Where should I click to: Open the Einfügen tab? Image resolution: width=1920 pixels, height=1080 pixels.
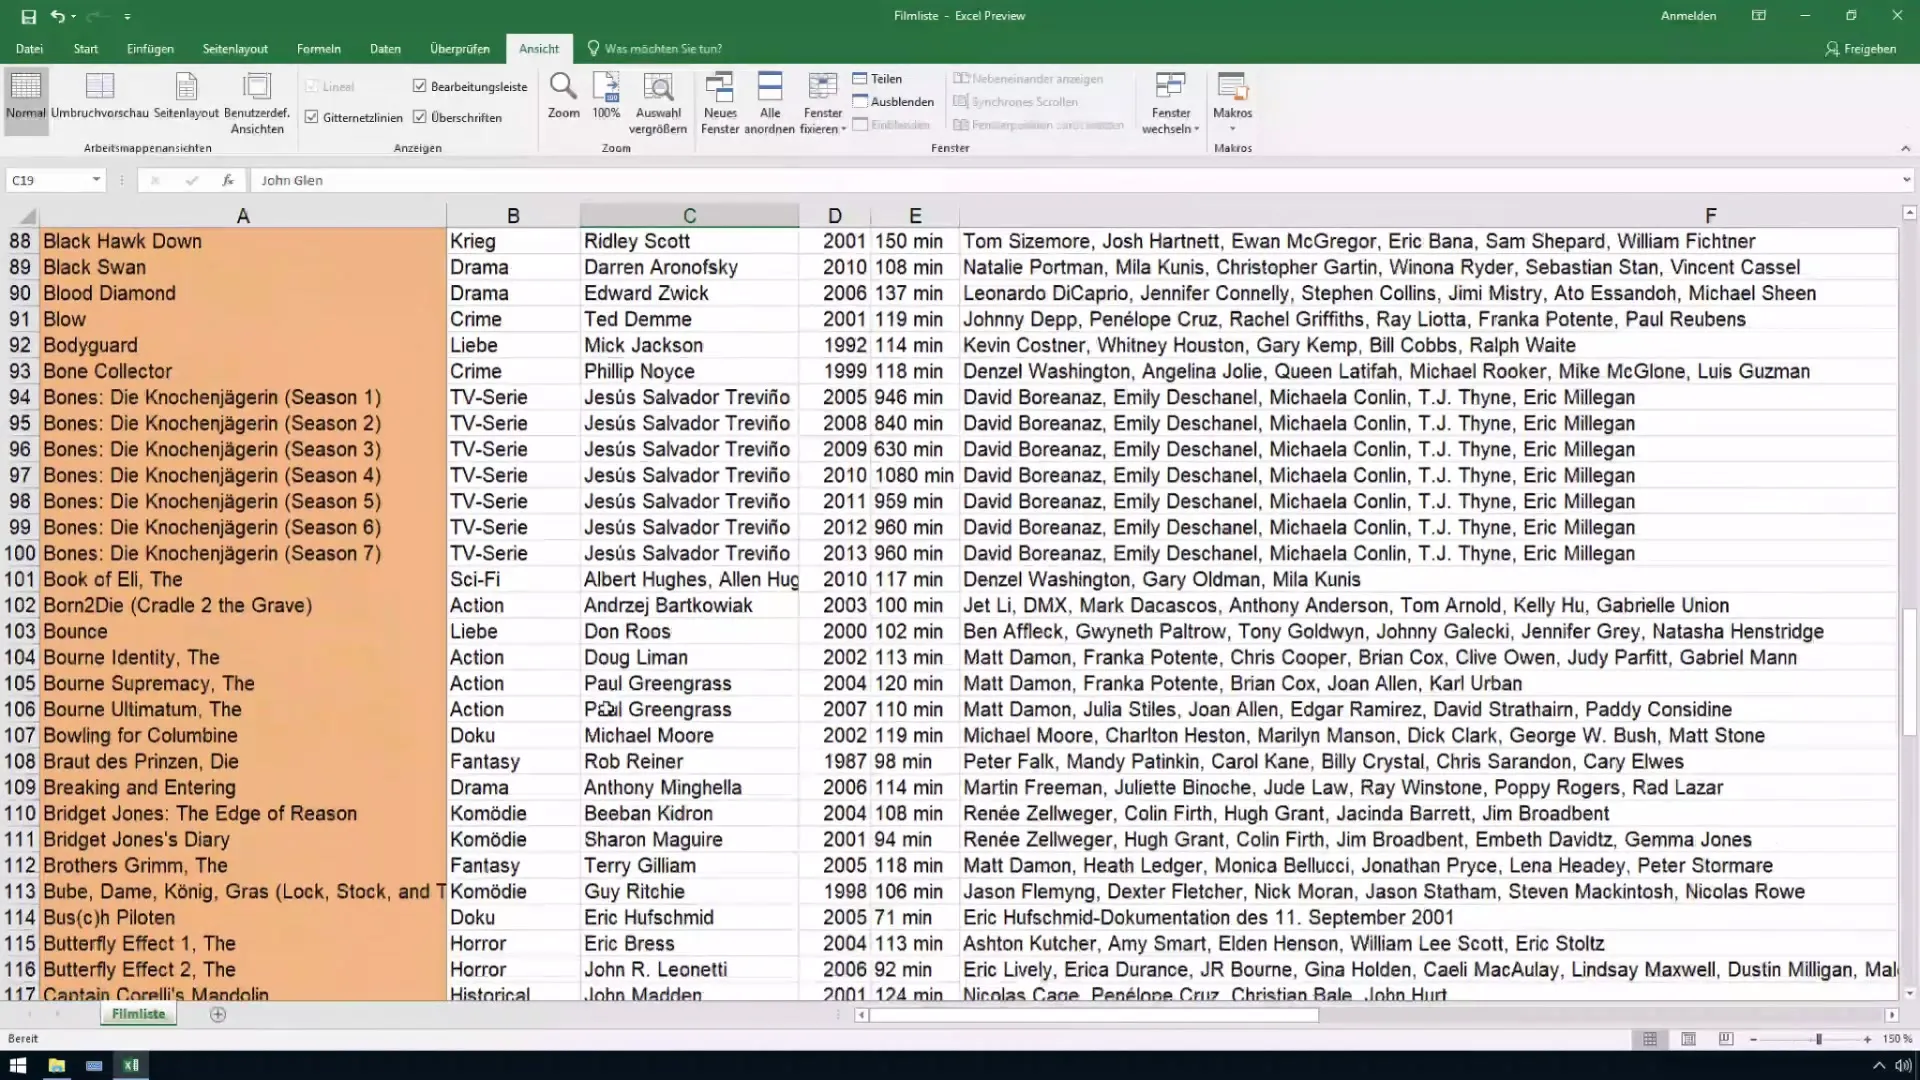coord(150,49)
